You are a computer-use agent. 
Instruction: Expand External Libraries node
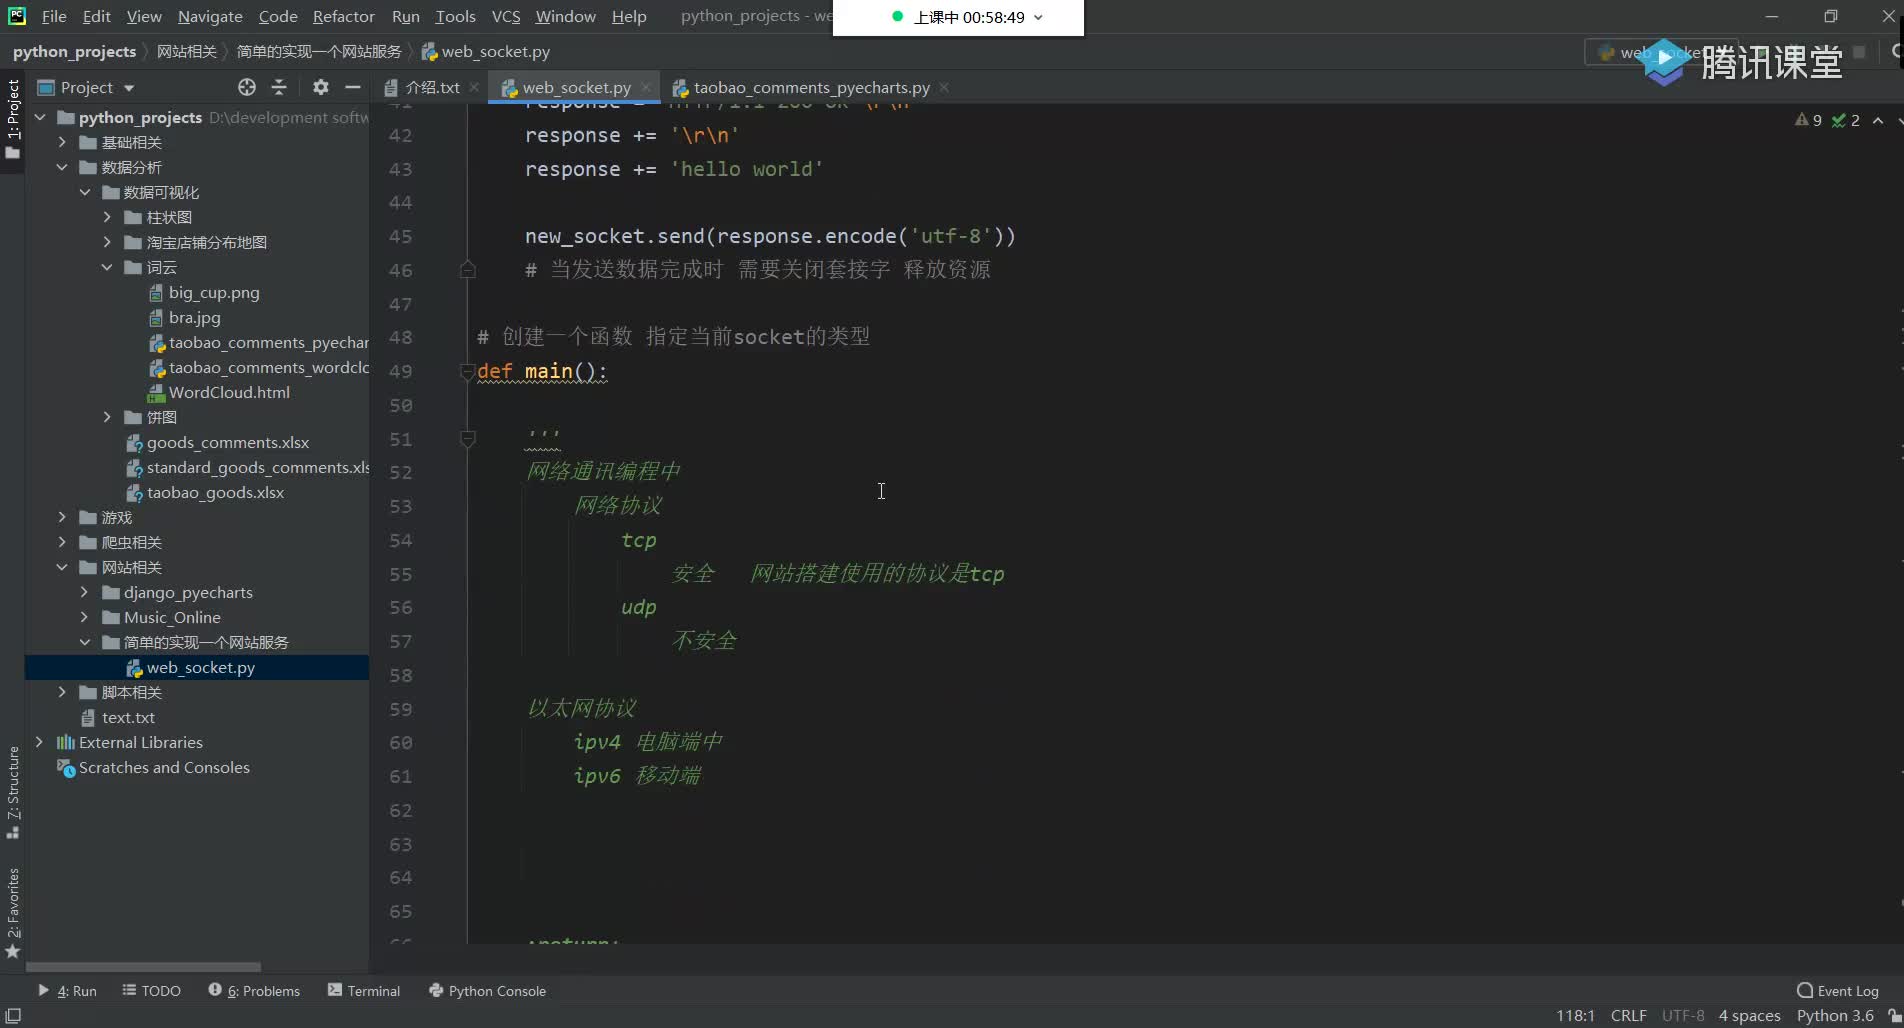coord(40,742)
